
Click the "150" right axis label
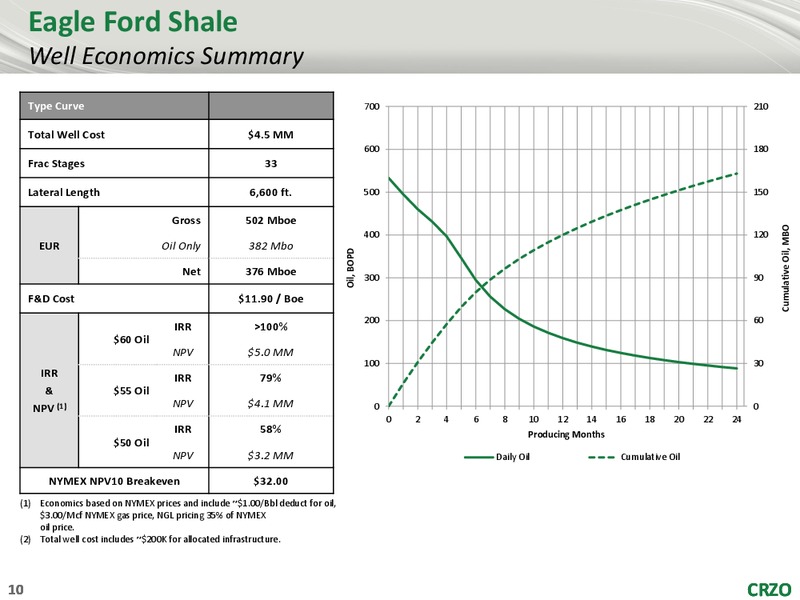[x=760, y=192]
